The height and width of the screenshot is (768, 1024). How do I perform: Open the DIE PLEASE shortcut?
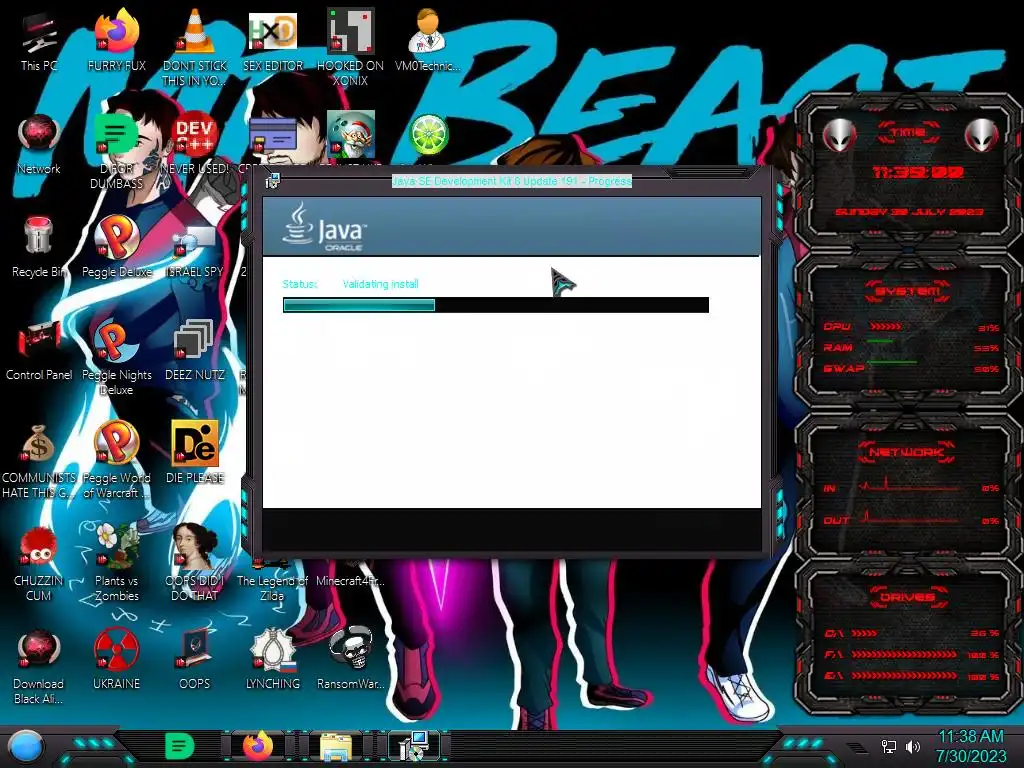[x=195, y=442]
